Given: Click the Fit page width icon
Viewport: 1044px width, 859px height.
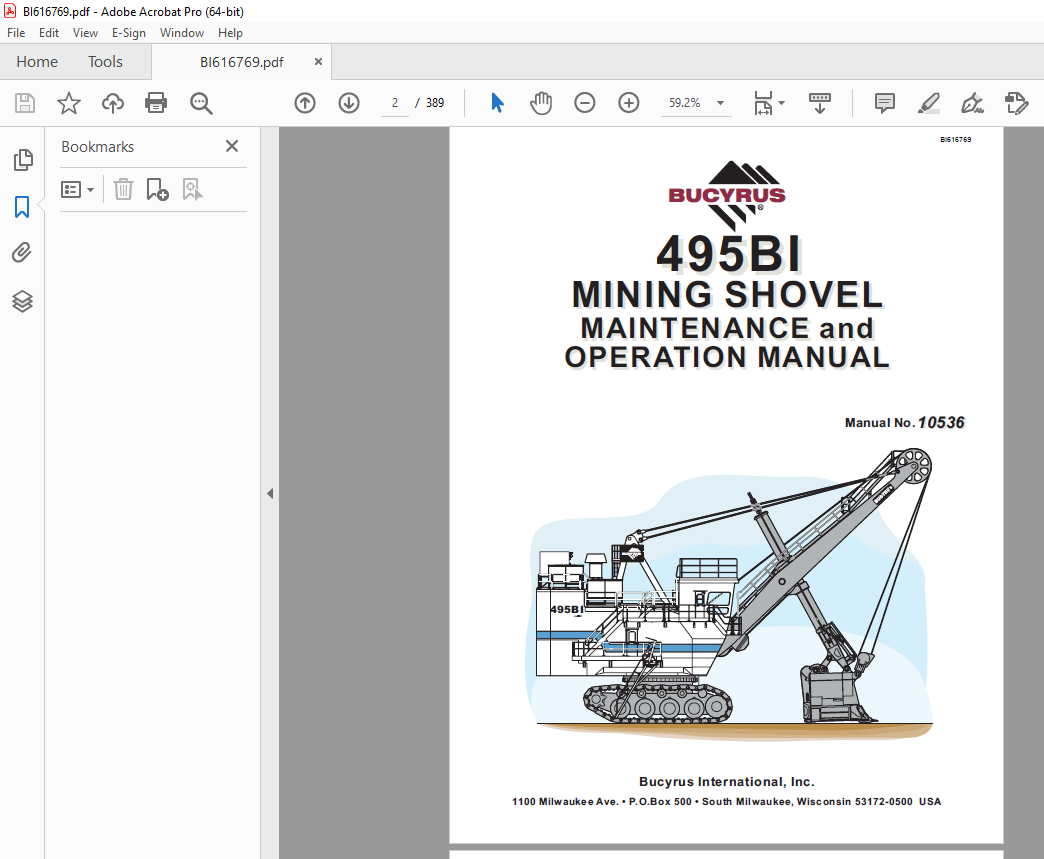Looking at the screenshot, I should tap(763, 103).
